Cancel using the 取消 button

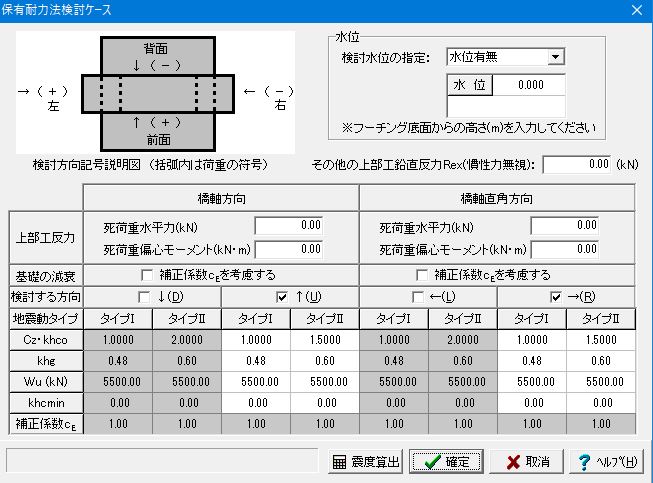pos(526,461)
